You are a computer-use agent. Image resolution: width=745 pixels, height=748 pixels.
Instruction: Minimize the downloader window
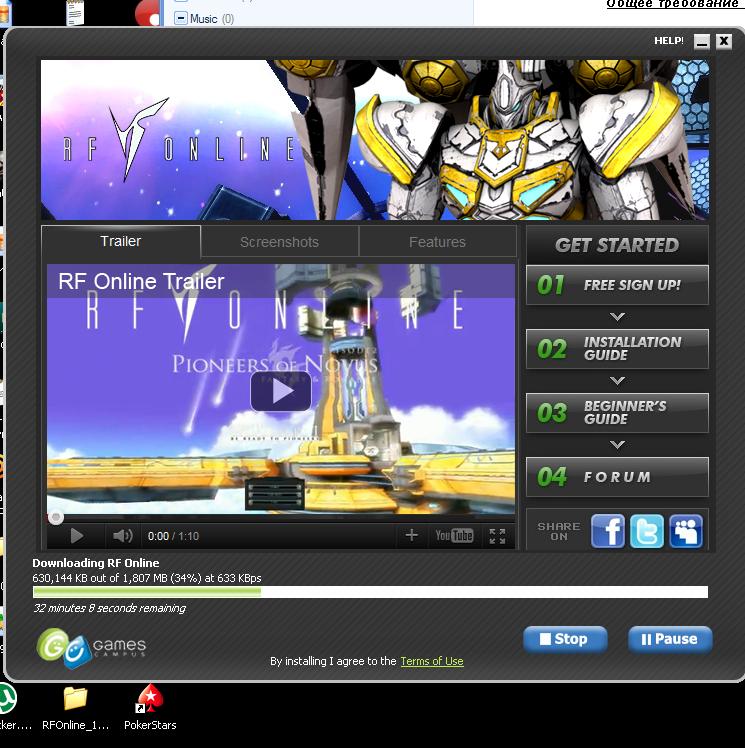(x=702, y=42)
